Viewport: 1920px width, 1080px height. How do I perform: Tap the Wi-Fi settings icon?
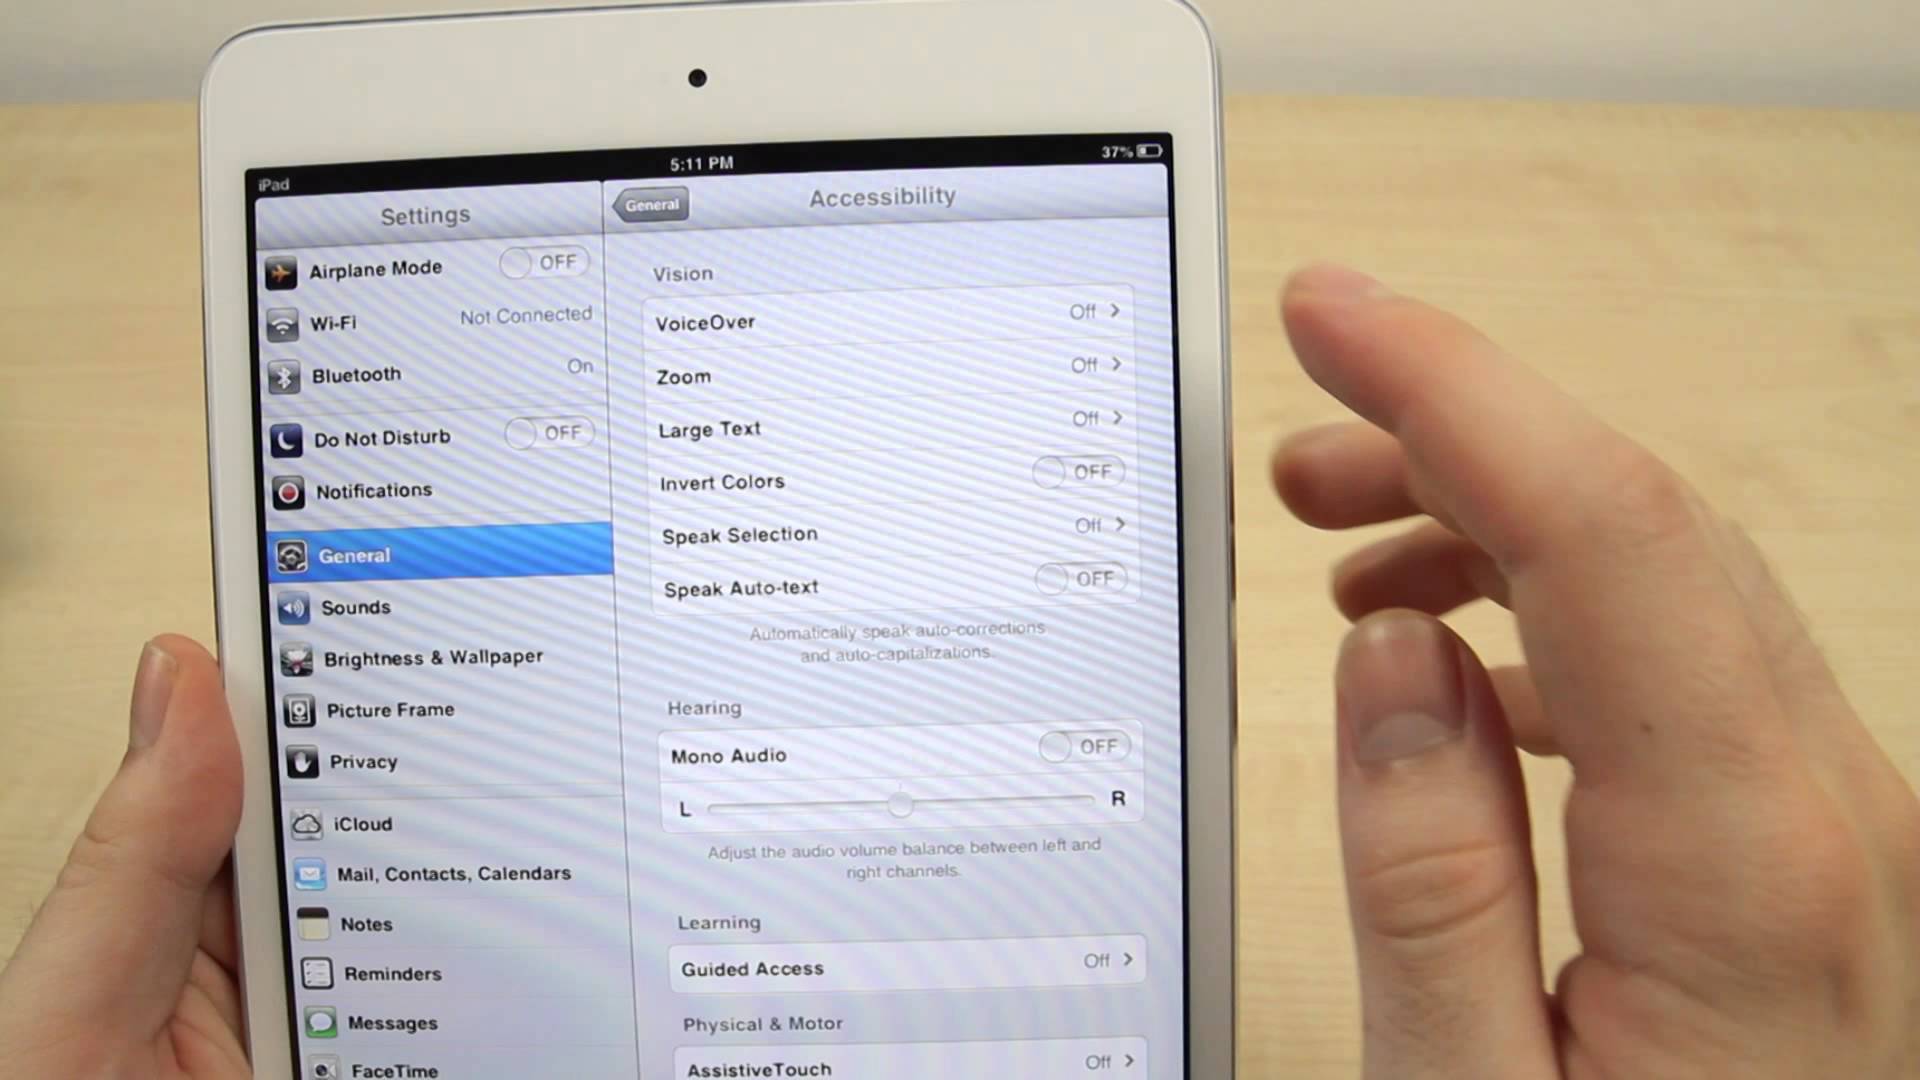point(282,324)
